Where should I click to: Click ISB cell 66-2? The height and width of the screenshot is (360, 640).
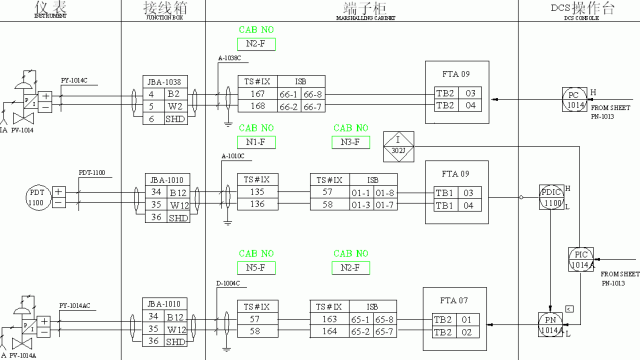(289, 107)
